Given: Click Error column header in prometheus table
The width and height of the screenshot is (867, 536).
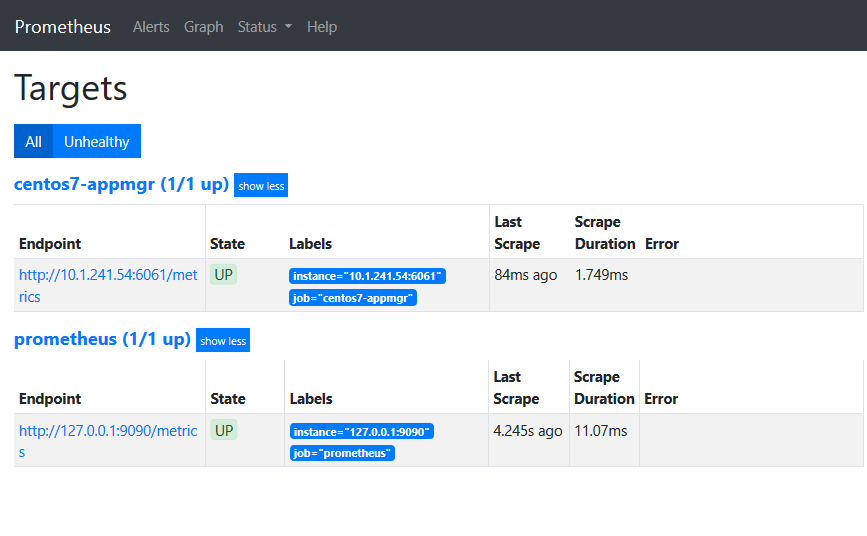Looking at the screenshot, I should pyautogui.click(x=661, y=399).
